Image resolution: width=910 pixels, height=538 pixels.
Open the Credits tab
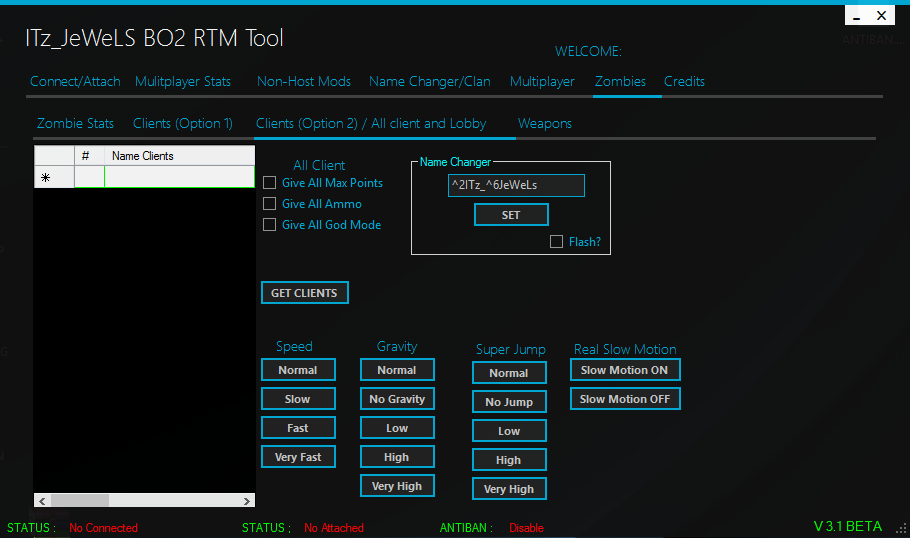point(684,81)
